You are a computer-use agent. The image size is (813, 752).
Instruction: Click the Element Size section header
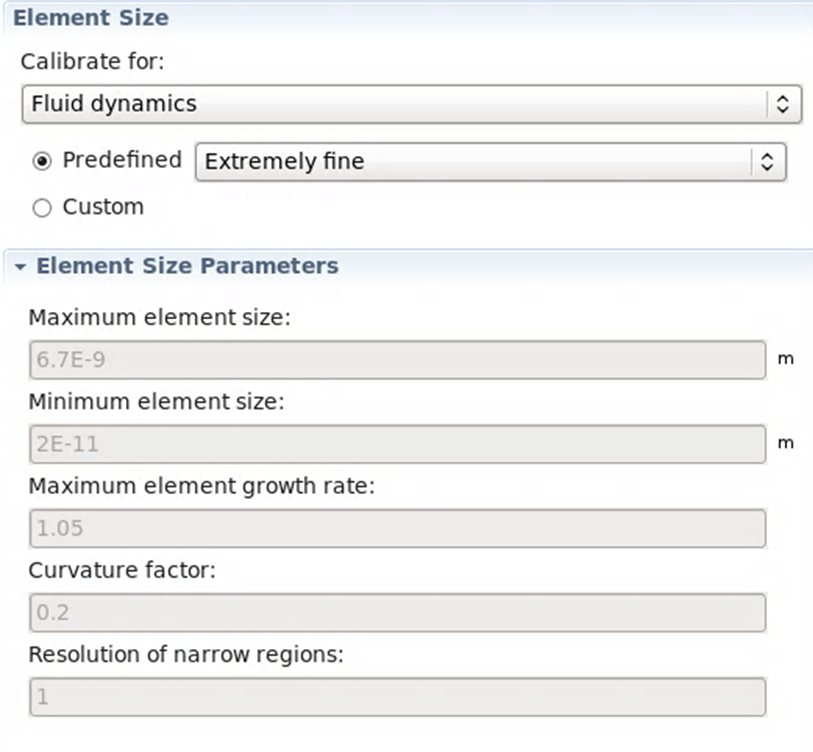(x=91, y=18)
